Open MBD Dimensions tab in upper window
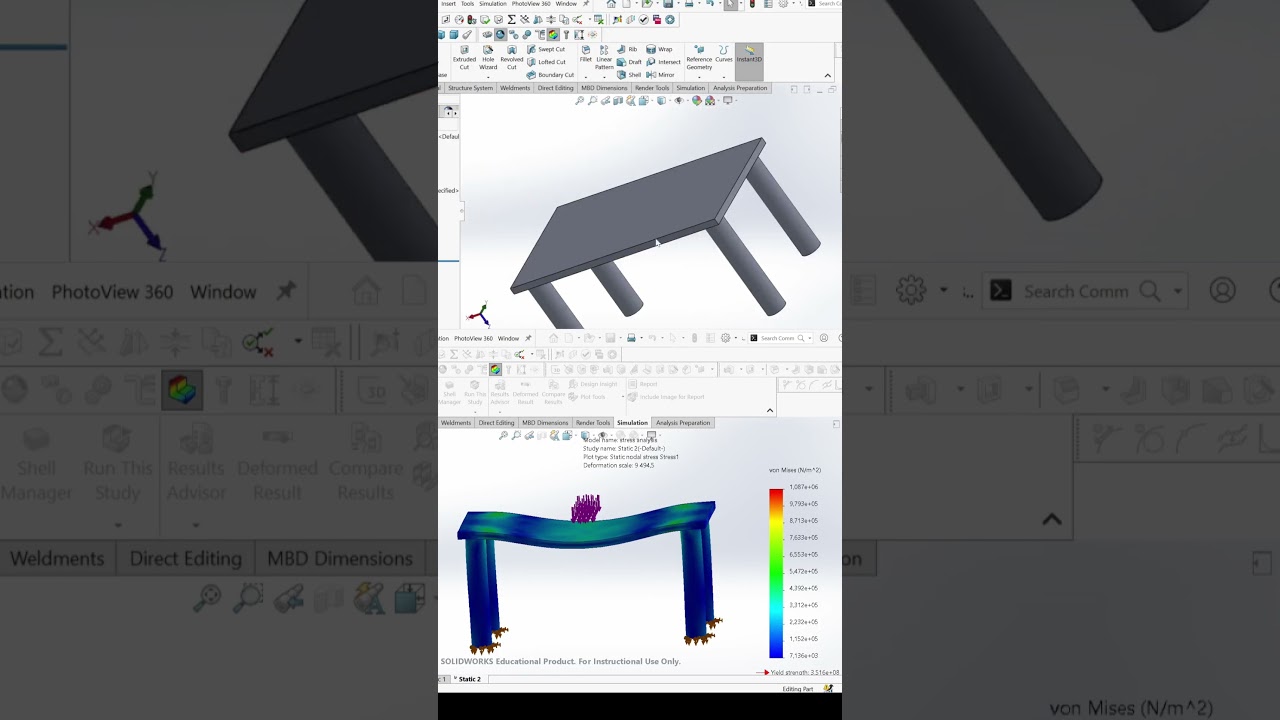This screenshot has width=1280, height=720. (604, 88)
